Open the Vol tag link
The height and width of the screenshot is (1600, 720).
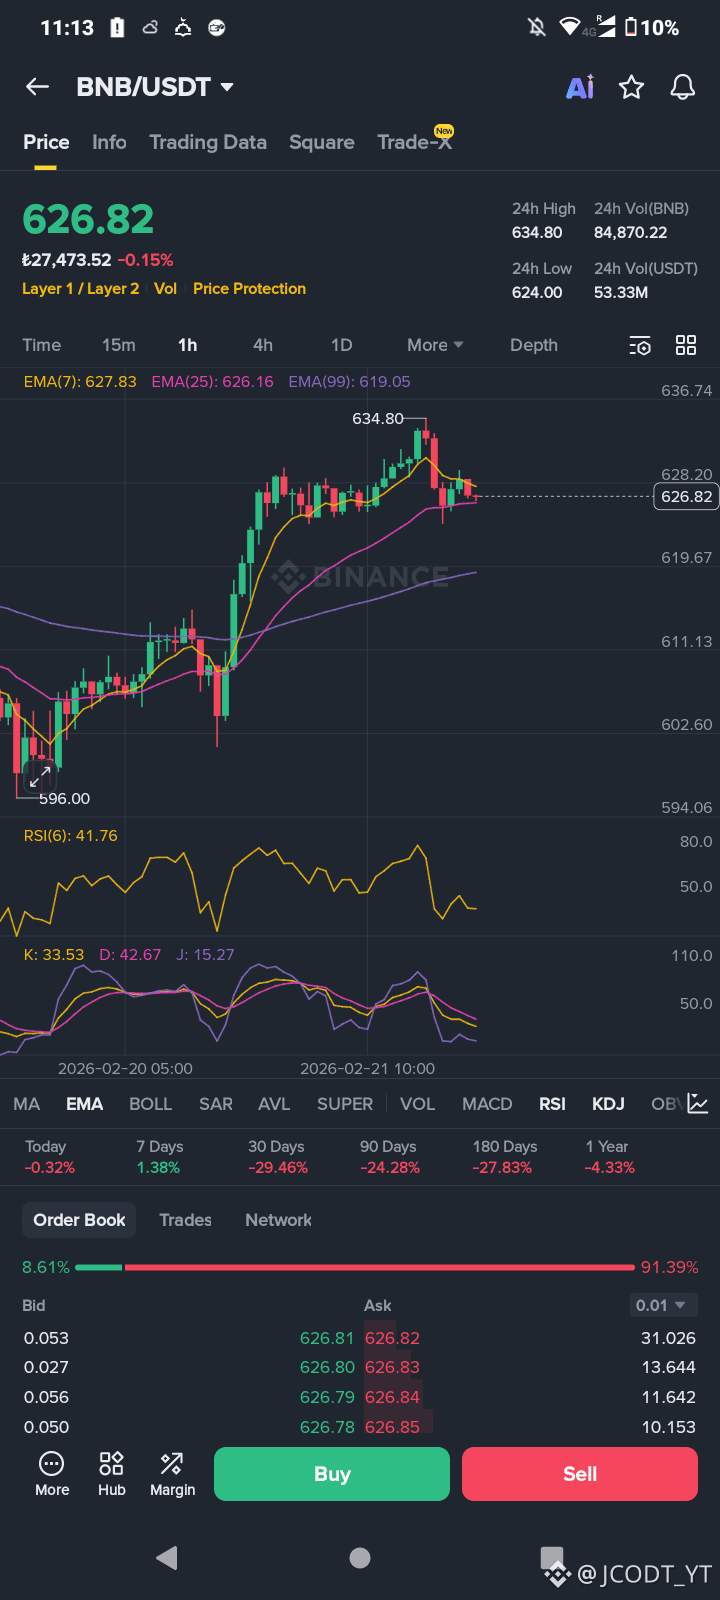tap(165, 289)
